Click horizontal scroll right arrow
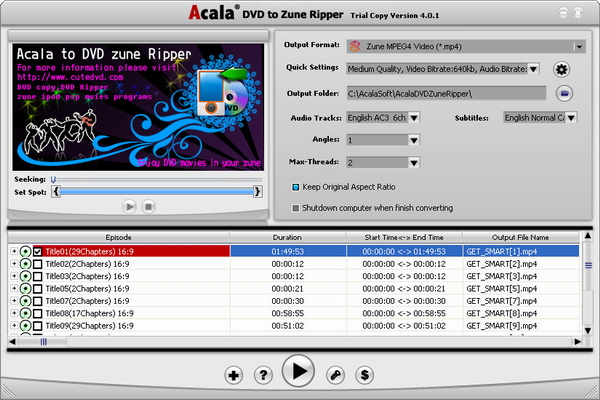Screen dimensions: 600x400 click(577, 341)
